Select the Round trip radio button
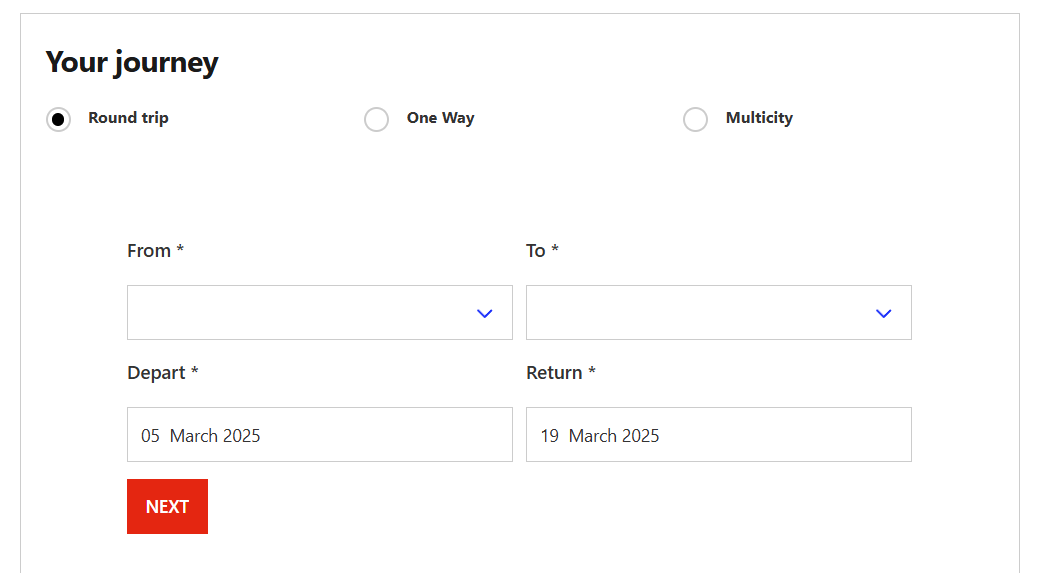 pyautogui.click(x=58, y=120)
